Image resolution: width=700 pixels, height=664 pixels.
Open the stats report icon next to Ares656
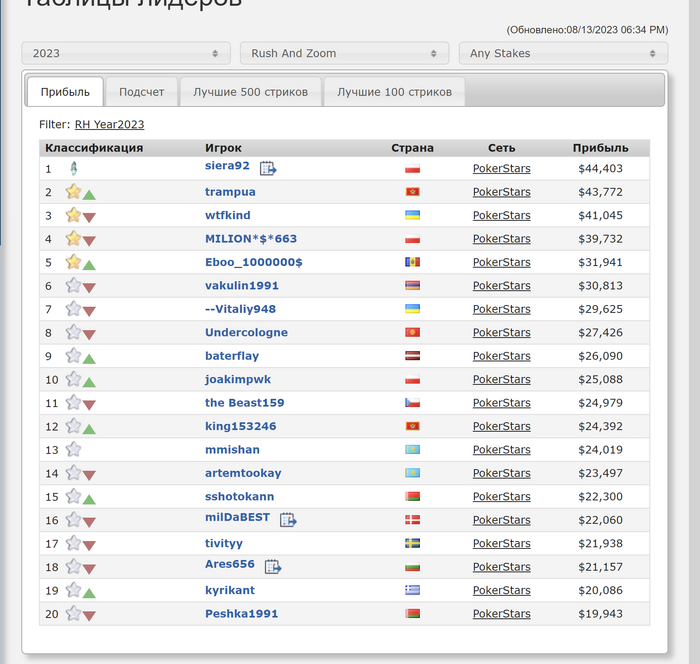coord(273,567)
